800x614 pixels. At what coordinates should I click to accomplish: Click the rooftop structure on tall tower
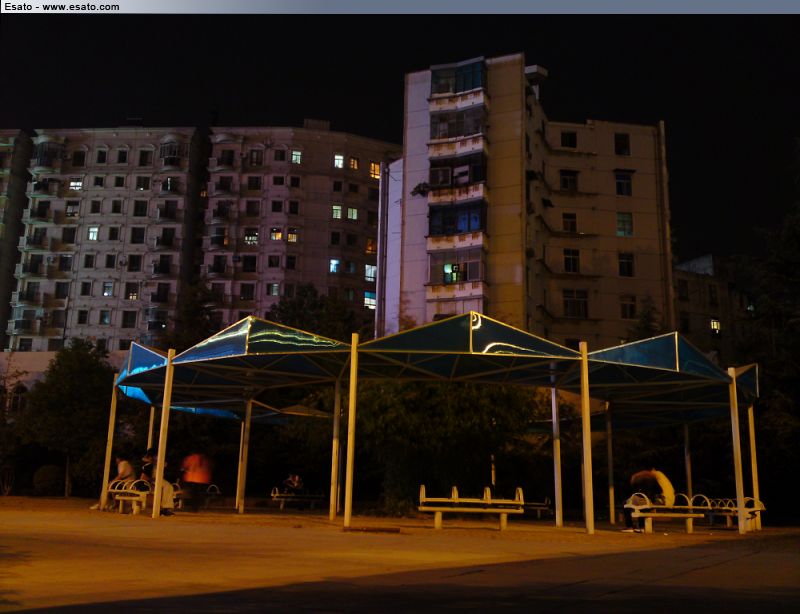[536, 74]
